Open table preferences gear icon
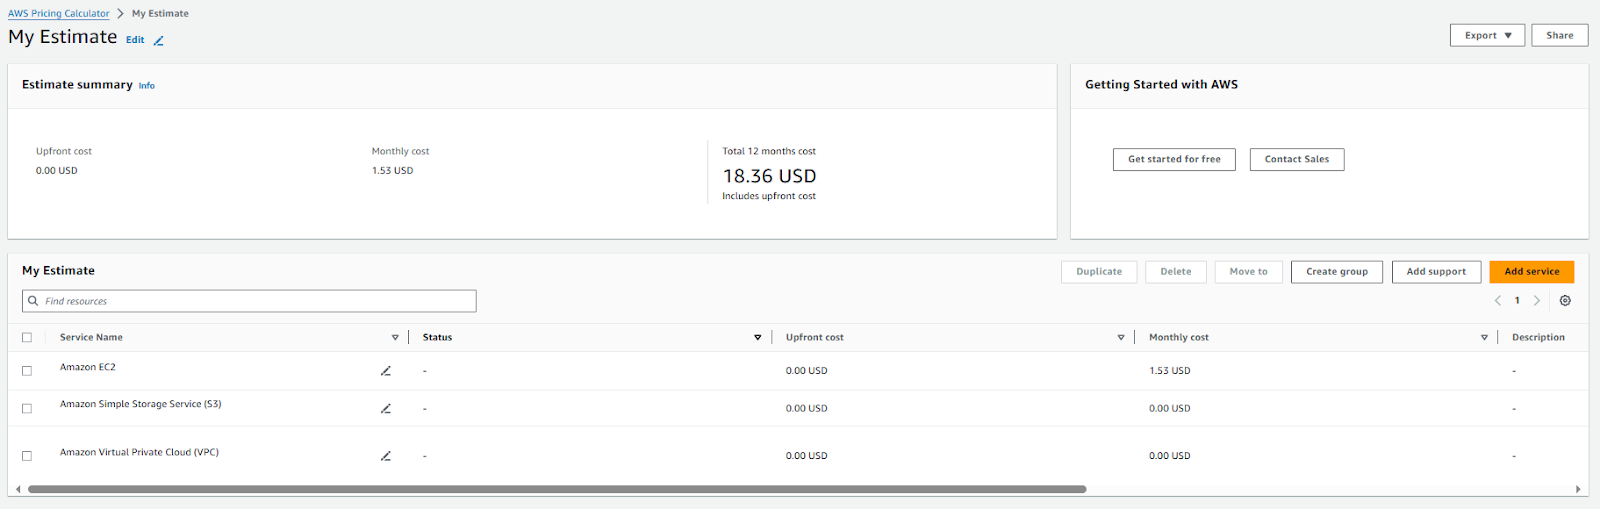1600x509 pixels. [x=1565, y=300]
